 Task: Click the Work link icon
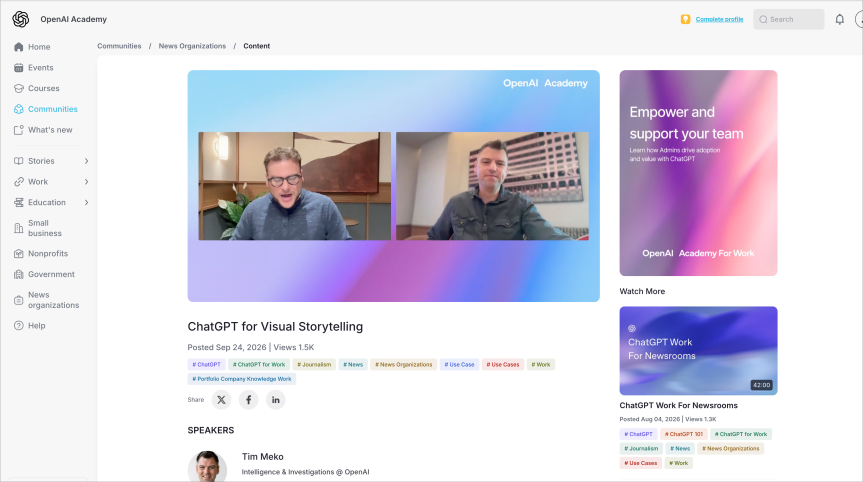tap(19, 182)
